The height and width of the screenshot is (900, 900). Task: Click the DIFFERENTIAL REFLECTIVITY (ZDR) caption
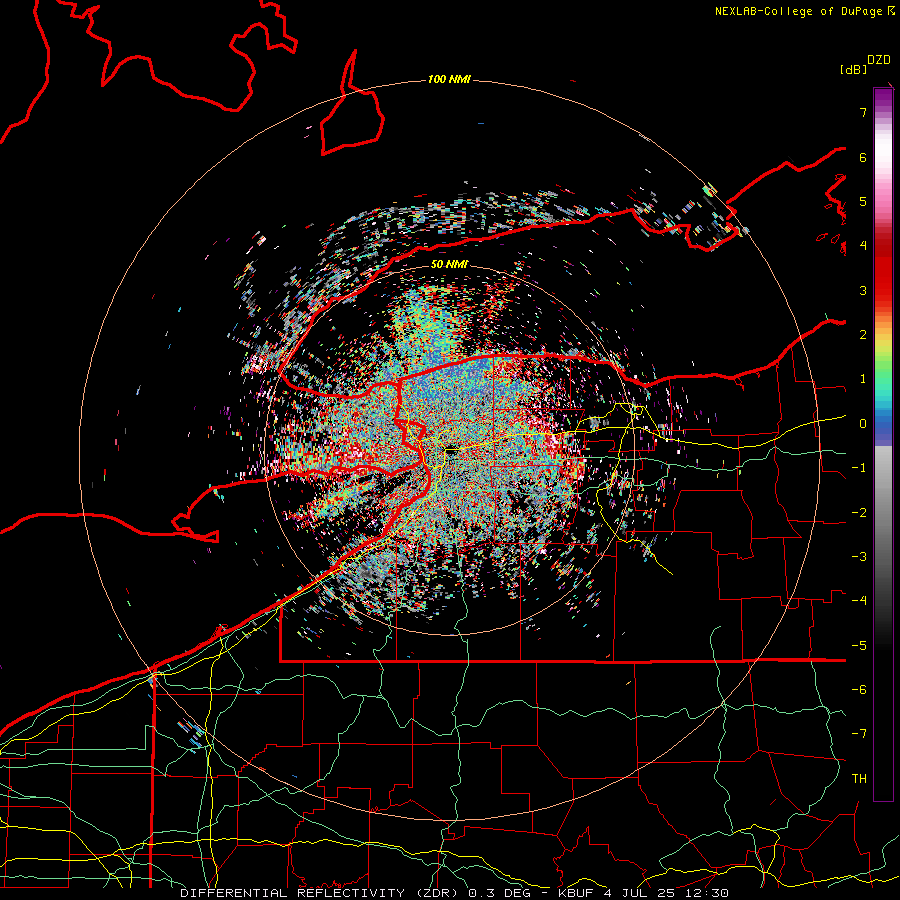(x=319, y=893)
